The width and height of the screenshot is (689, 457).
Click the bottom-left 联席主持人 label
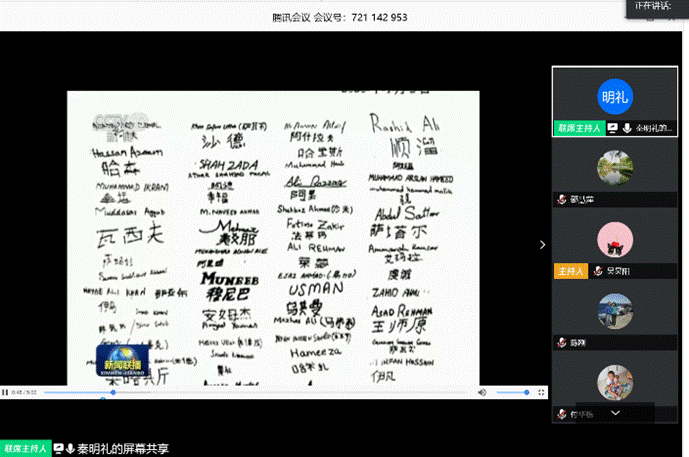pos(25,449)
